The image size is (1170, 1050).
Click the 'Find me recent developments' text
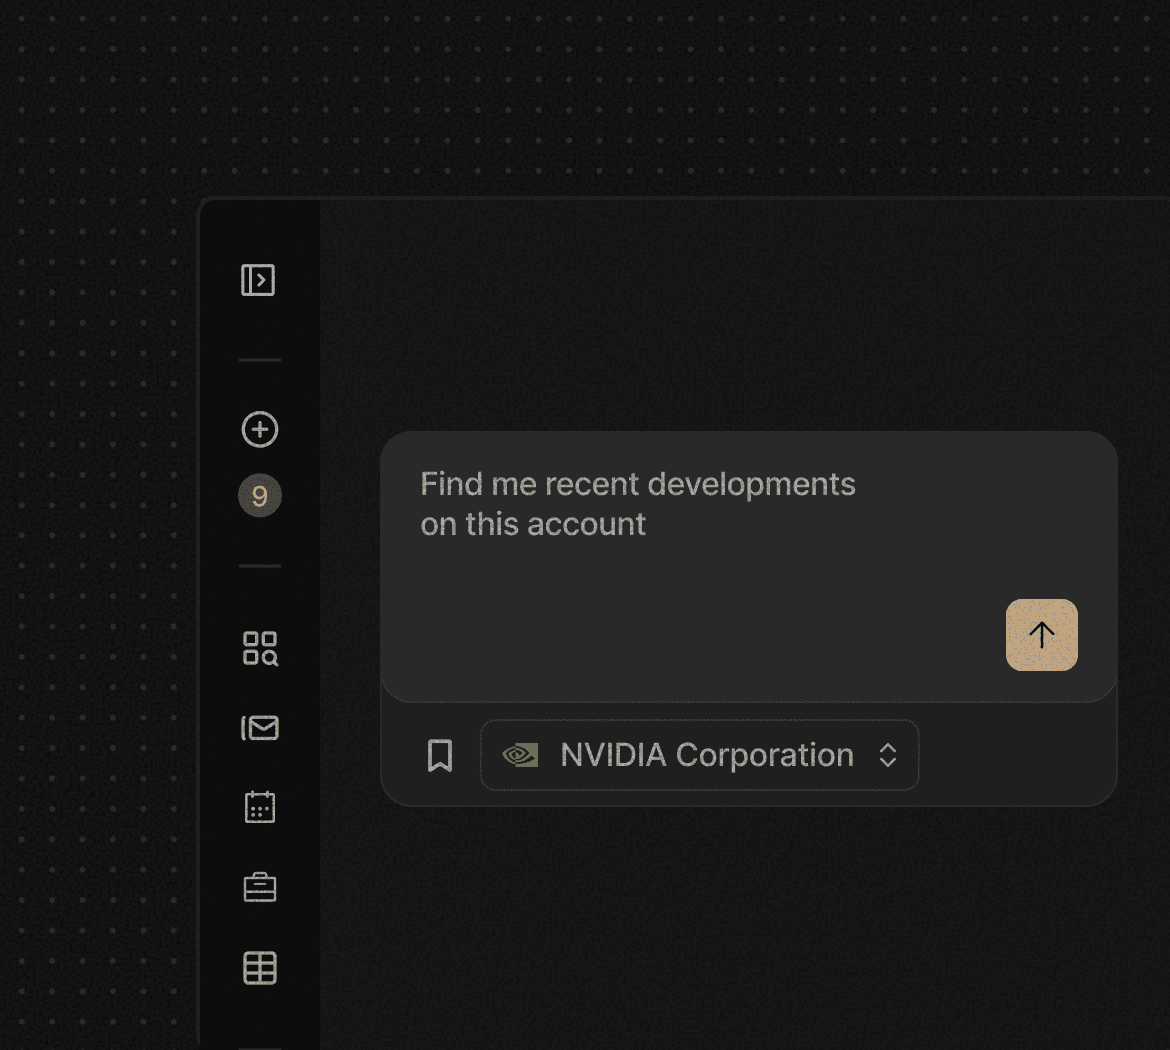(x=637, y=484)
